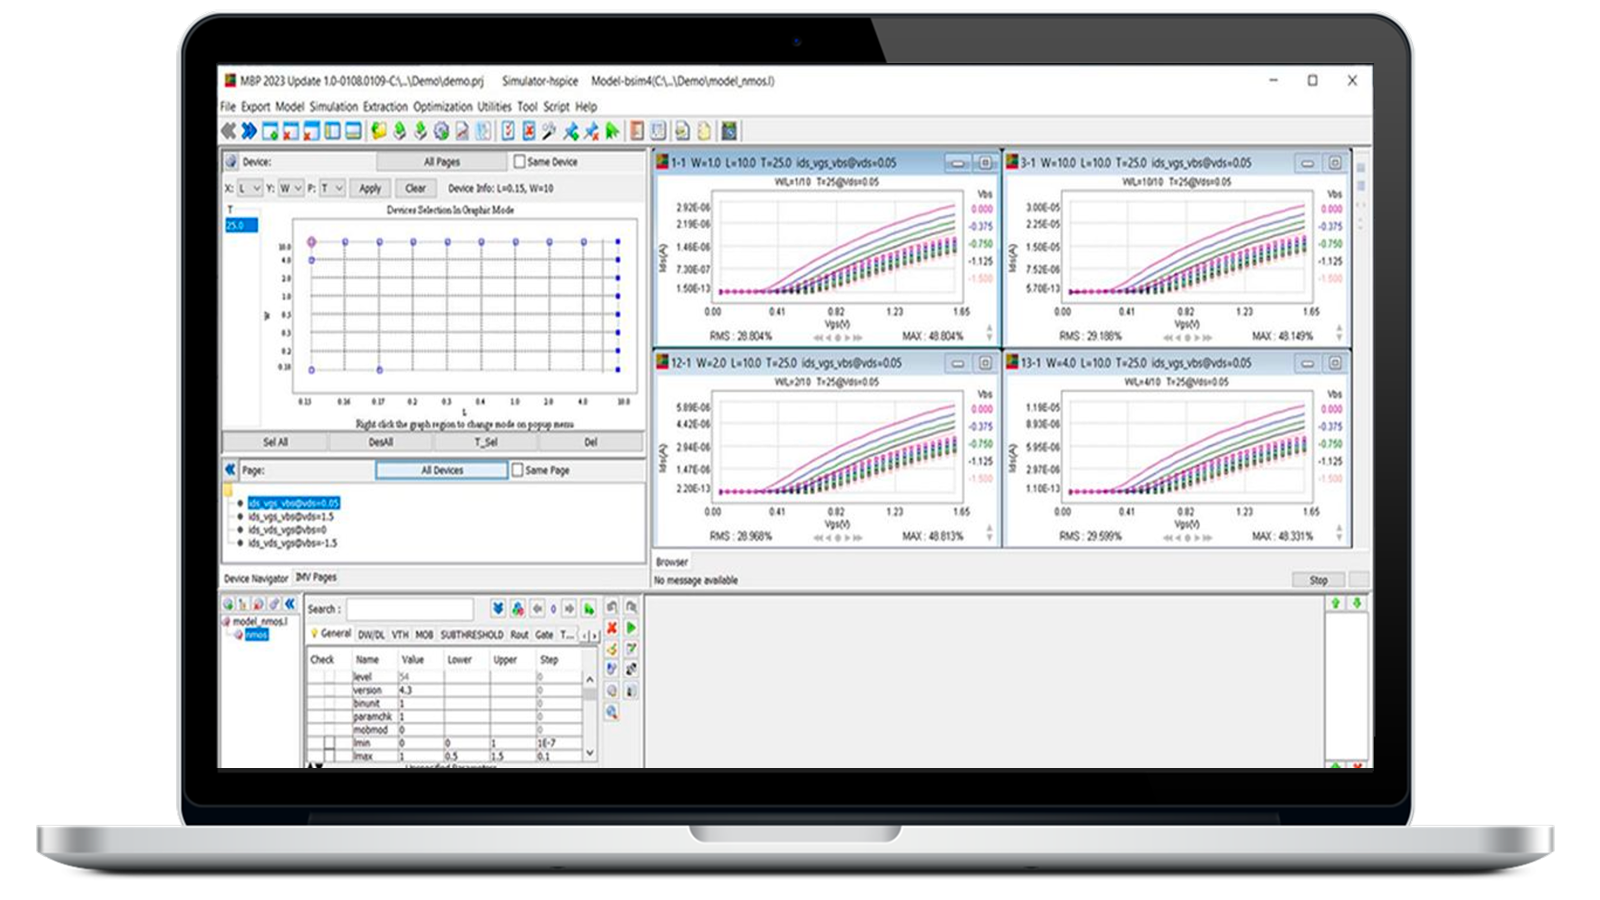Click the Clear button
The height and width of the screenshot is (900, 1600).
tap(415, 188)
